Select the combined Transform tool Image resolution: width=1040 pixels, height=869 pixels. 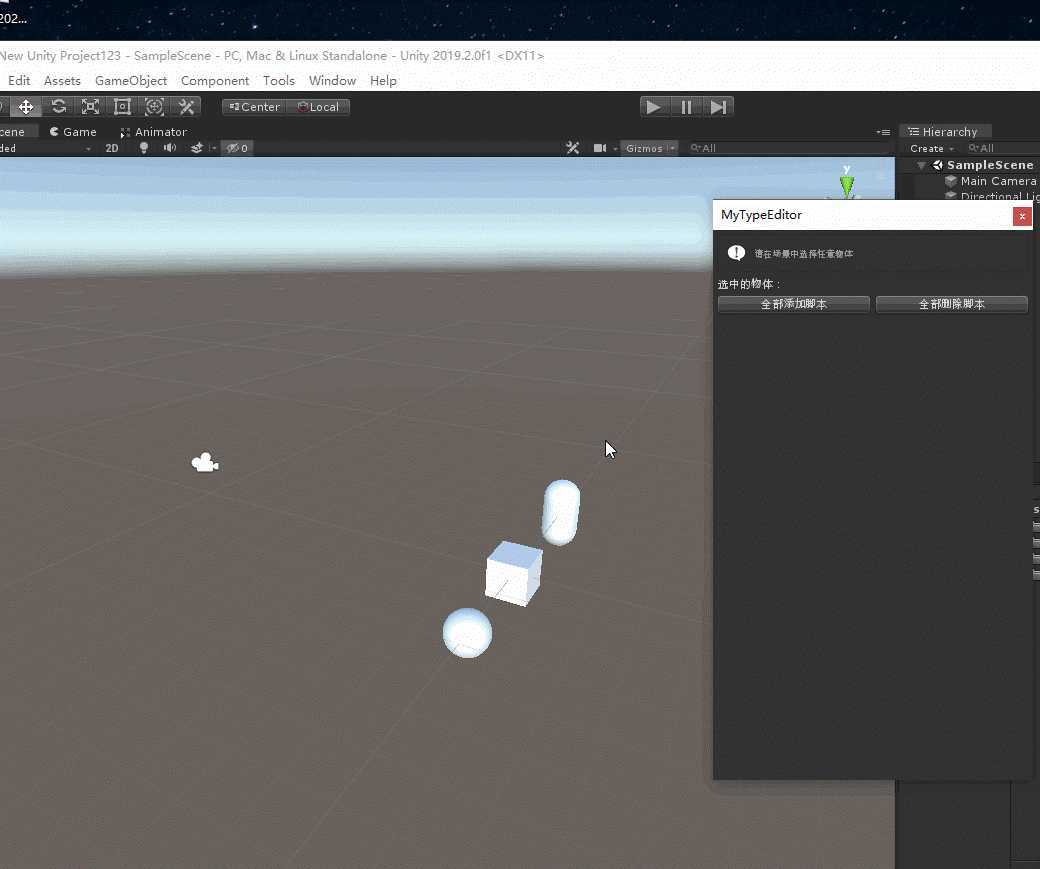click(x=154, y=107)
